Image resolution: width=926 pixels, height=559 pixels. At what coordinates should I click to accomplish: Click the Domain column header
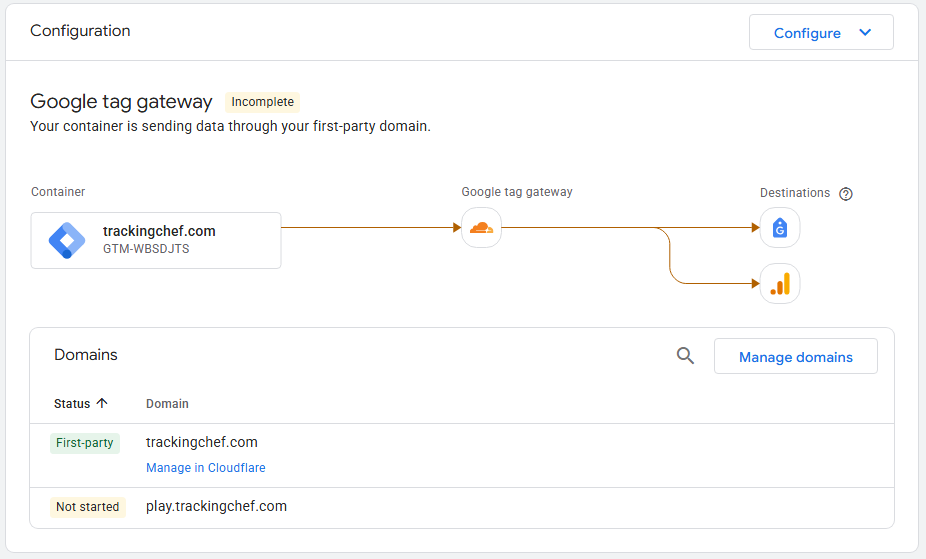click(167, 404)
